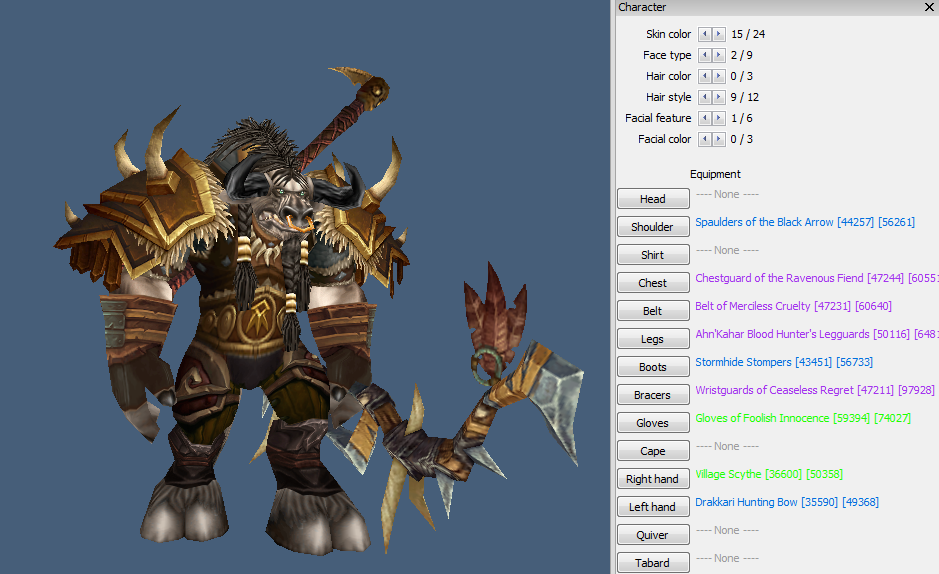Click the Gloves slot button

click(x=653, y=423)
